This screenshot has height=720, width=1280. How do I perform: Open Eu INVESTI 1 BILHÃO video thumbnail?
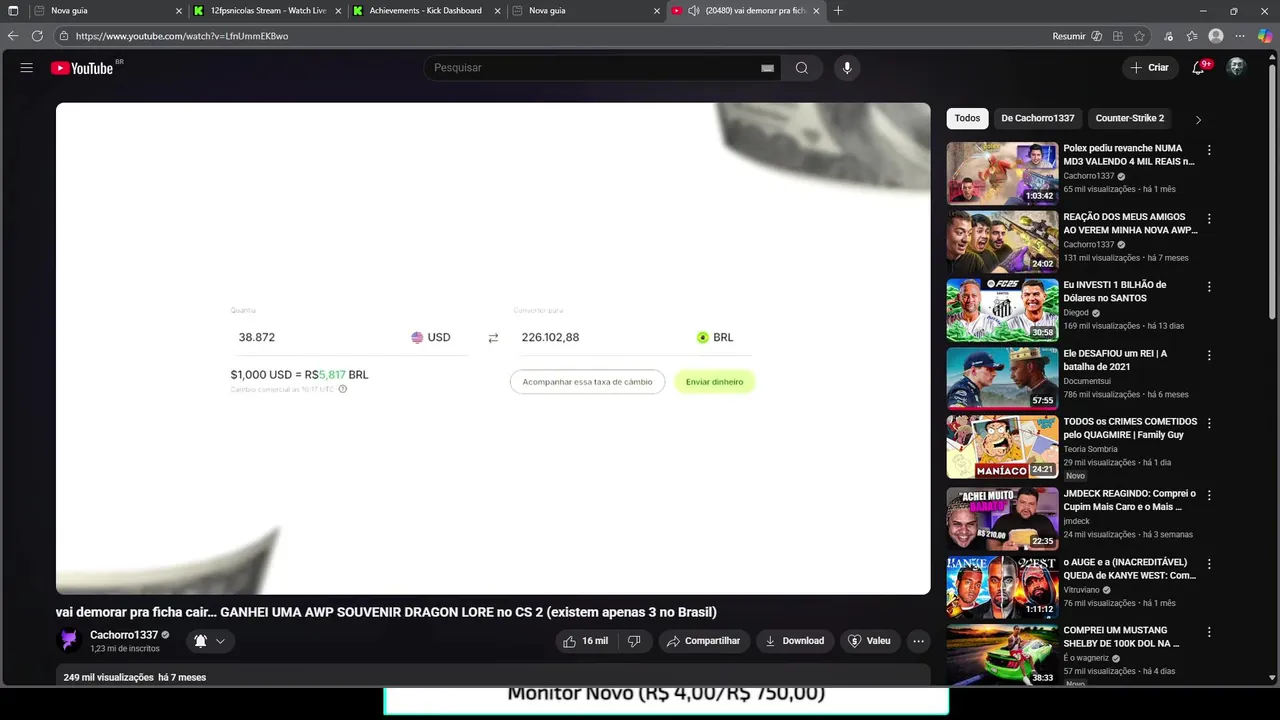click(1002, 310)
